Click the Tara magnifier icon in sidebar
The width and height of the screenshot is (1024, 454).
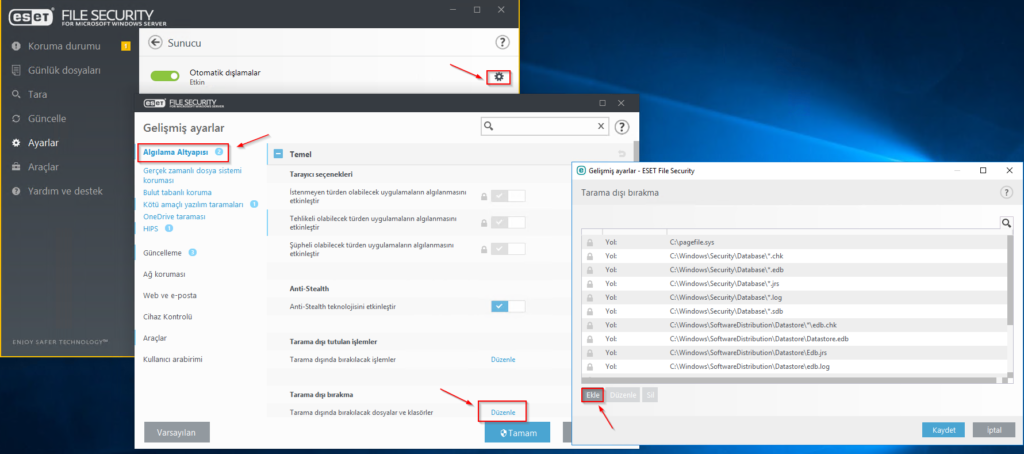pyautogui.click(x=16, y=95)
